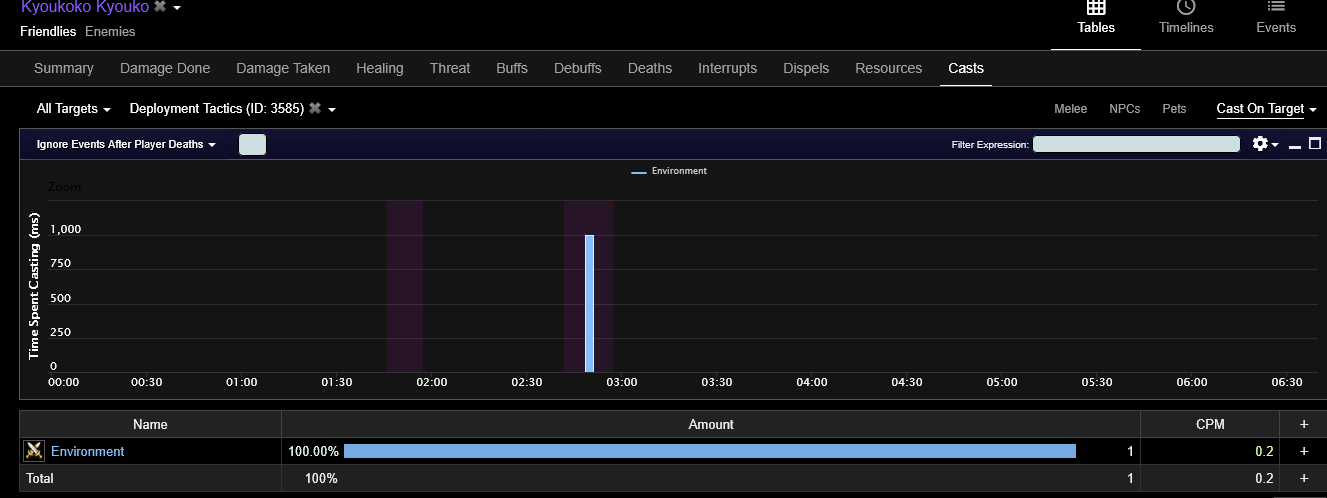Switch to the Casts tab
This screenshot has width=1327, height=498.
pos(966,68)
